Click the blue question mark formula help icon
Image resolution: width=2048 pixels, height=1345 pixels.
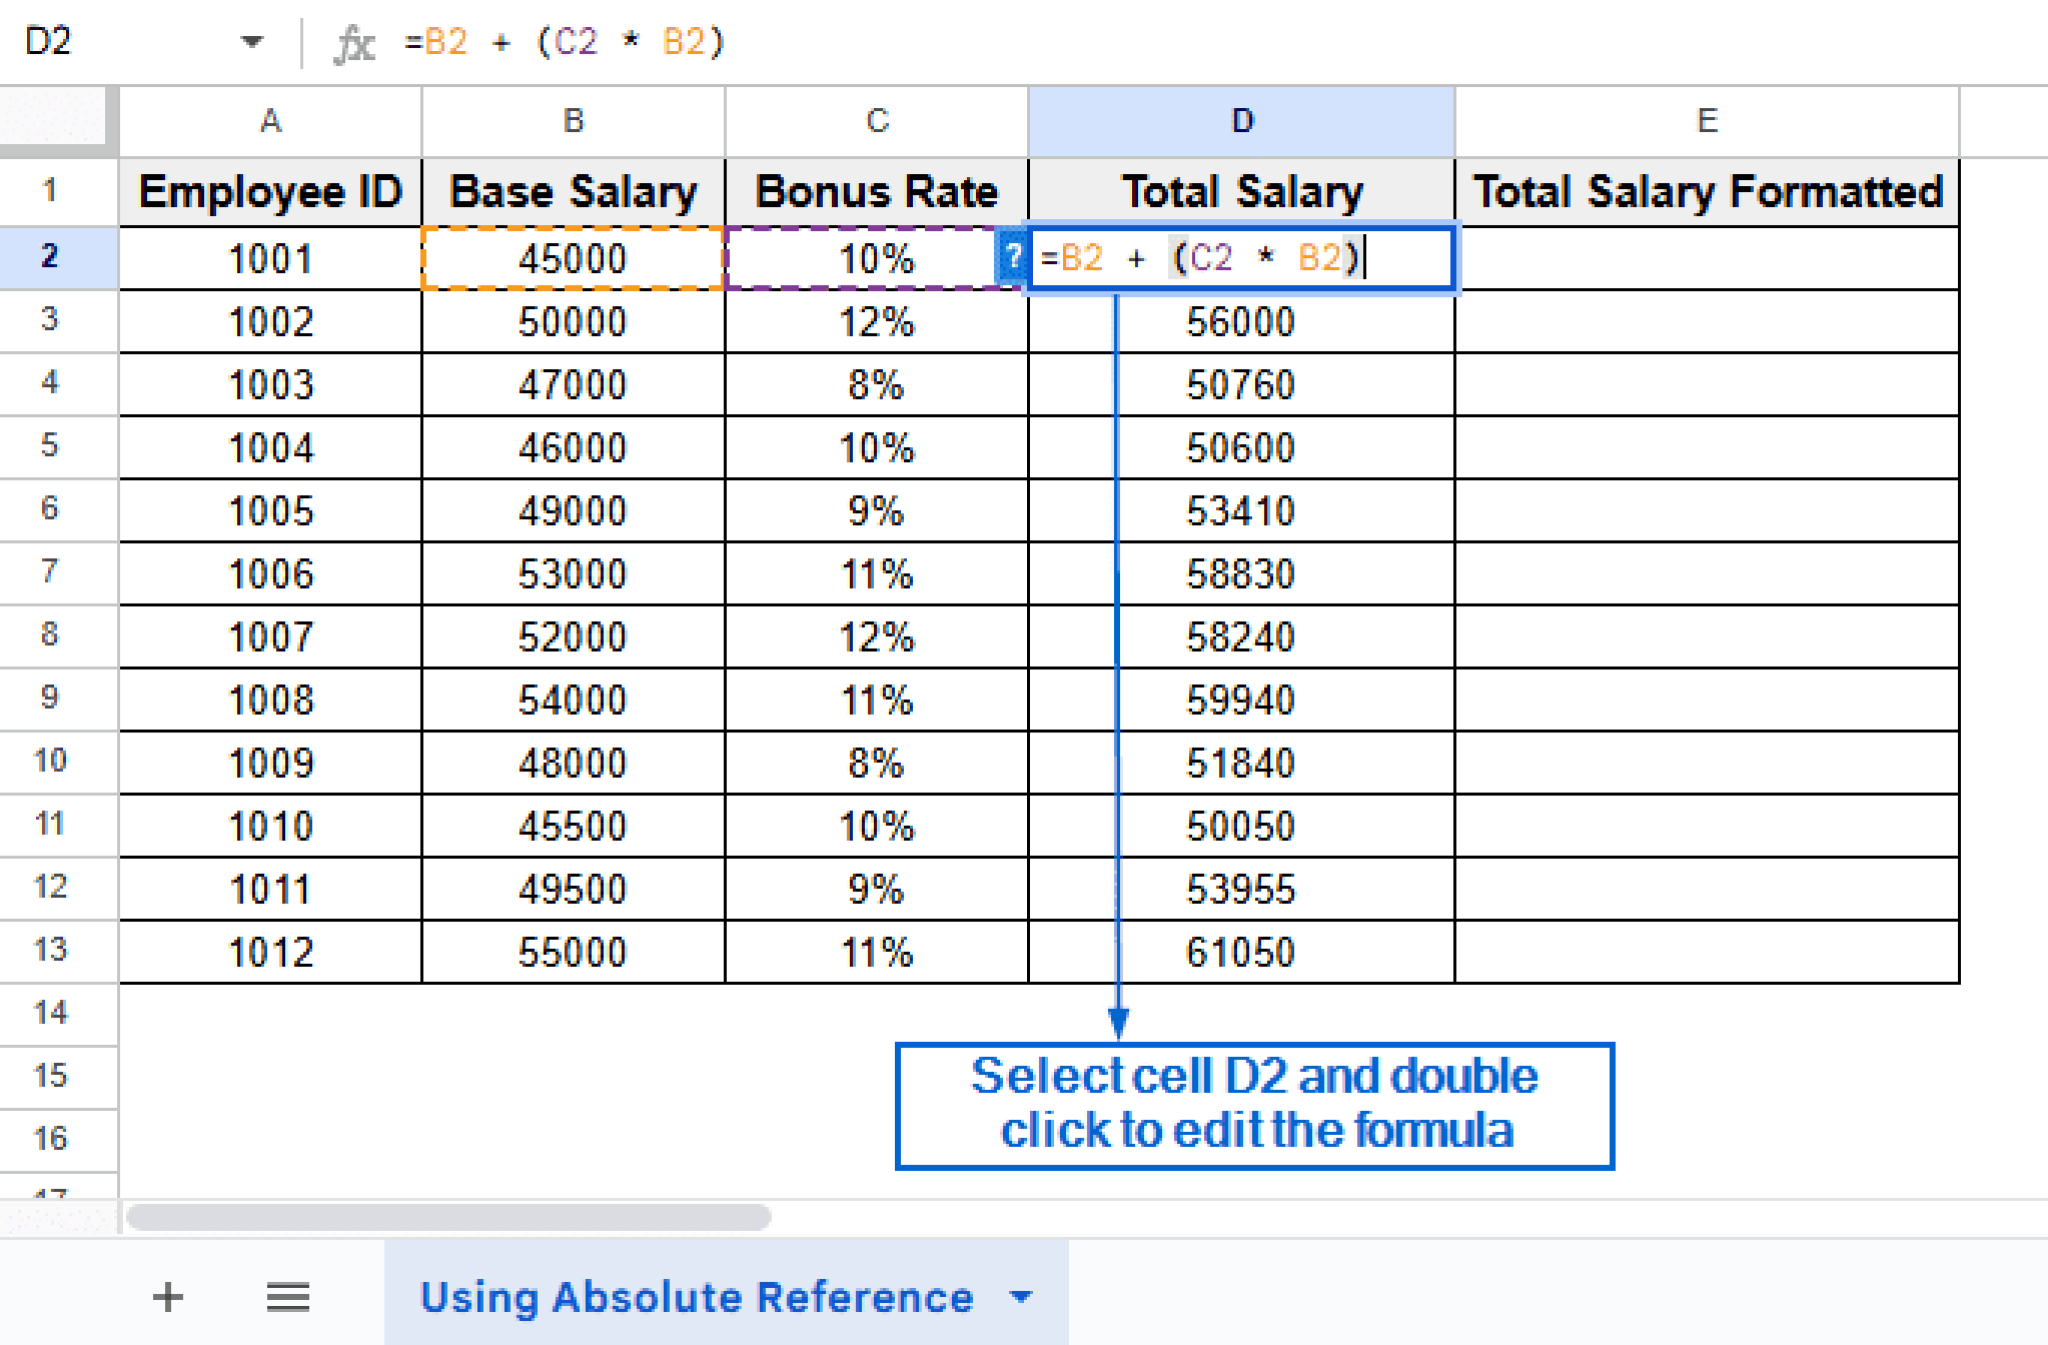point(1012,258)
